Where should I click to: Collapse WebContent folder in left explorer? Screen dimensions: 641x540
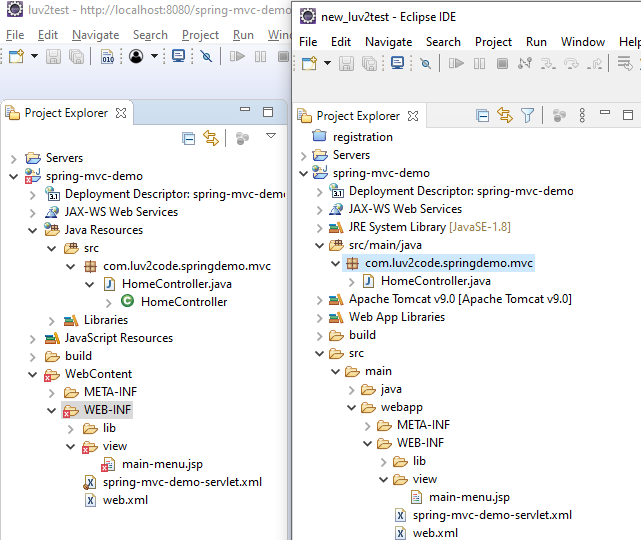tap(33, 374)
